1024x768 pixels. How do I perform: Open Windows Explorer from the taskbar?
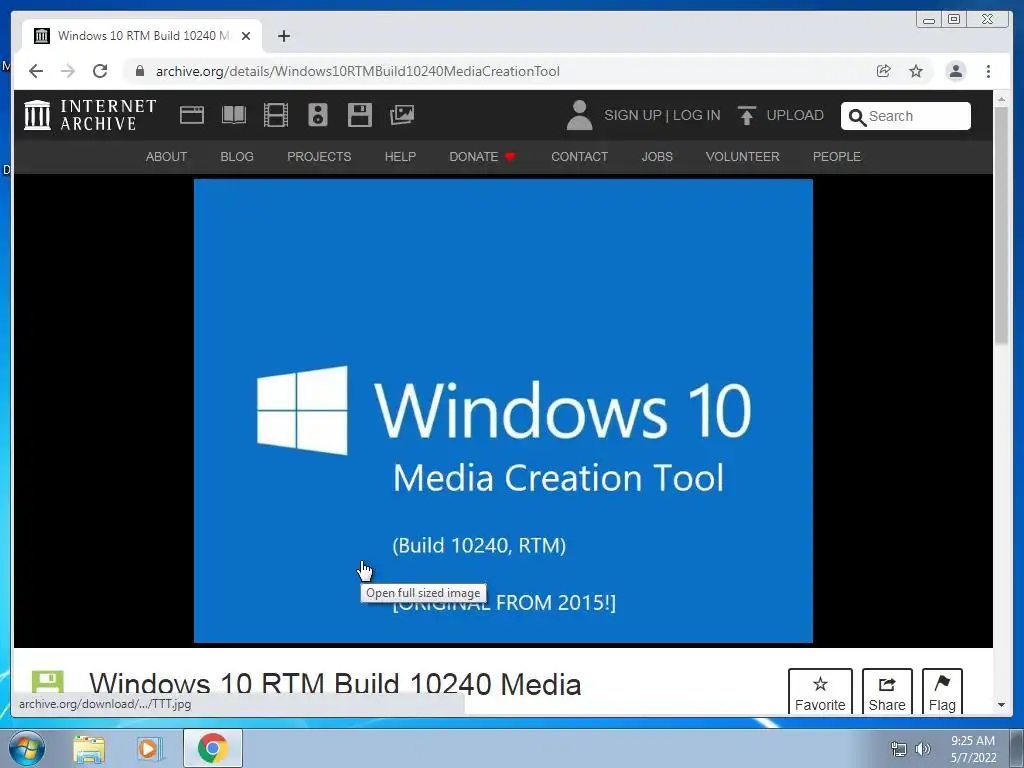click(x=89, y=749)
